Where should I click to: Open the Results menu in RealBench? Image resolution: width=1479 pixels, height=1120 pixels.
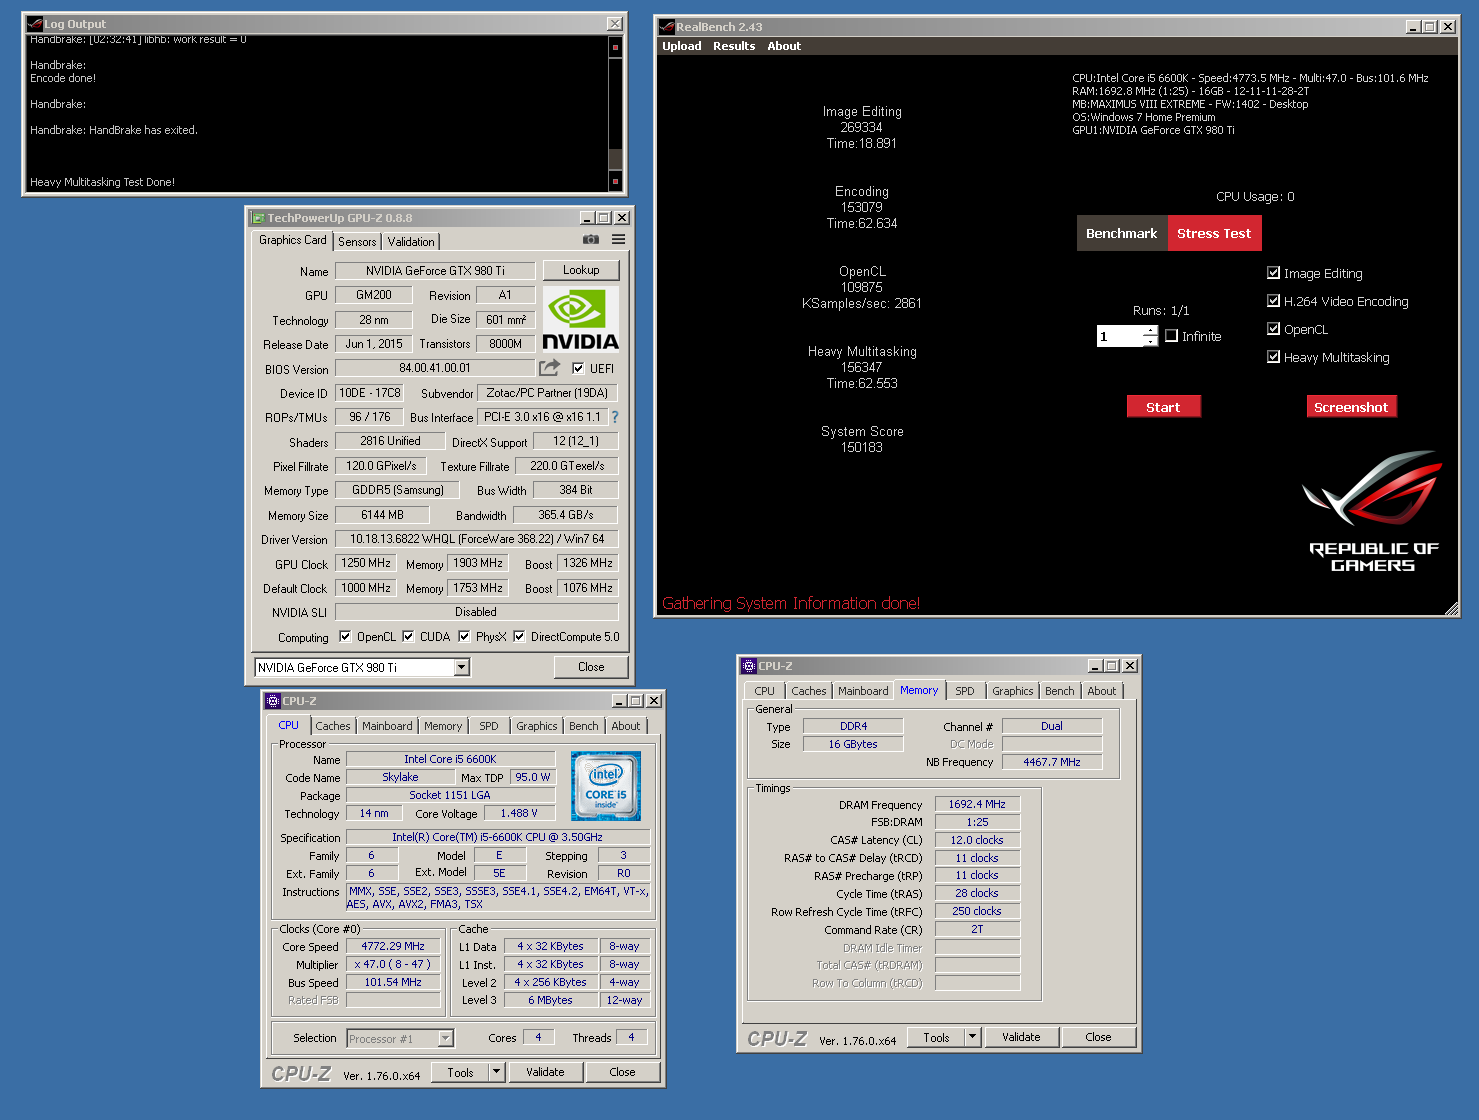pos(734,46)
